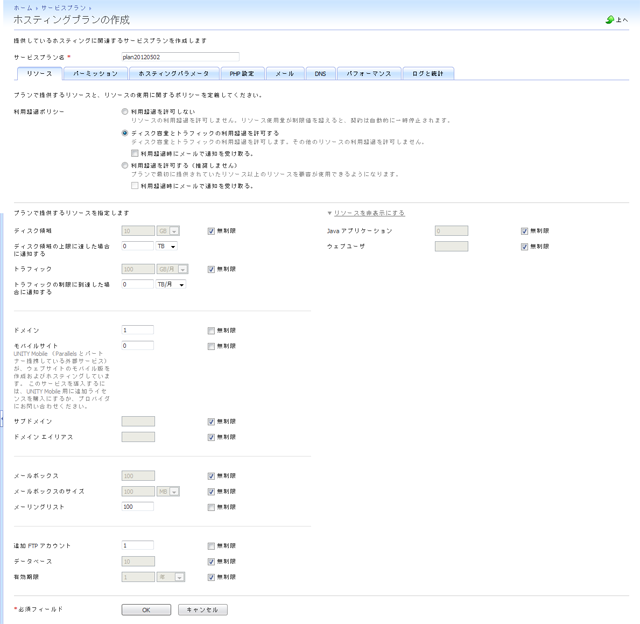Click the サービスプラン名 text field
This screenshot has height=624, width=640.
point(179,57)
